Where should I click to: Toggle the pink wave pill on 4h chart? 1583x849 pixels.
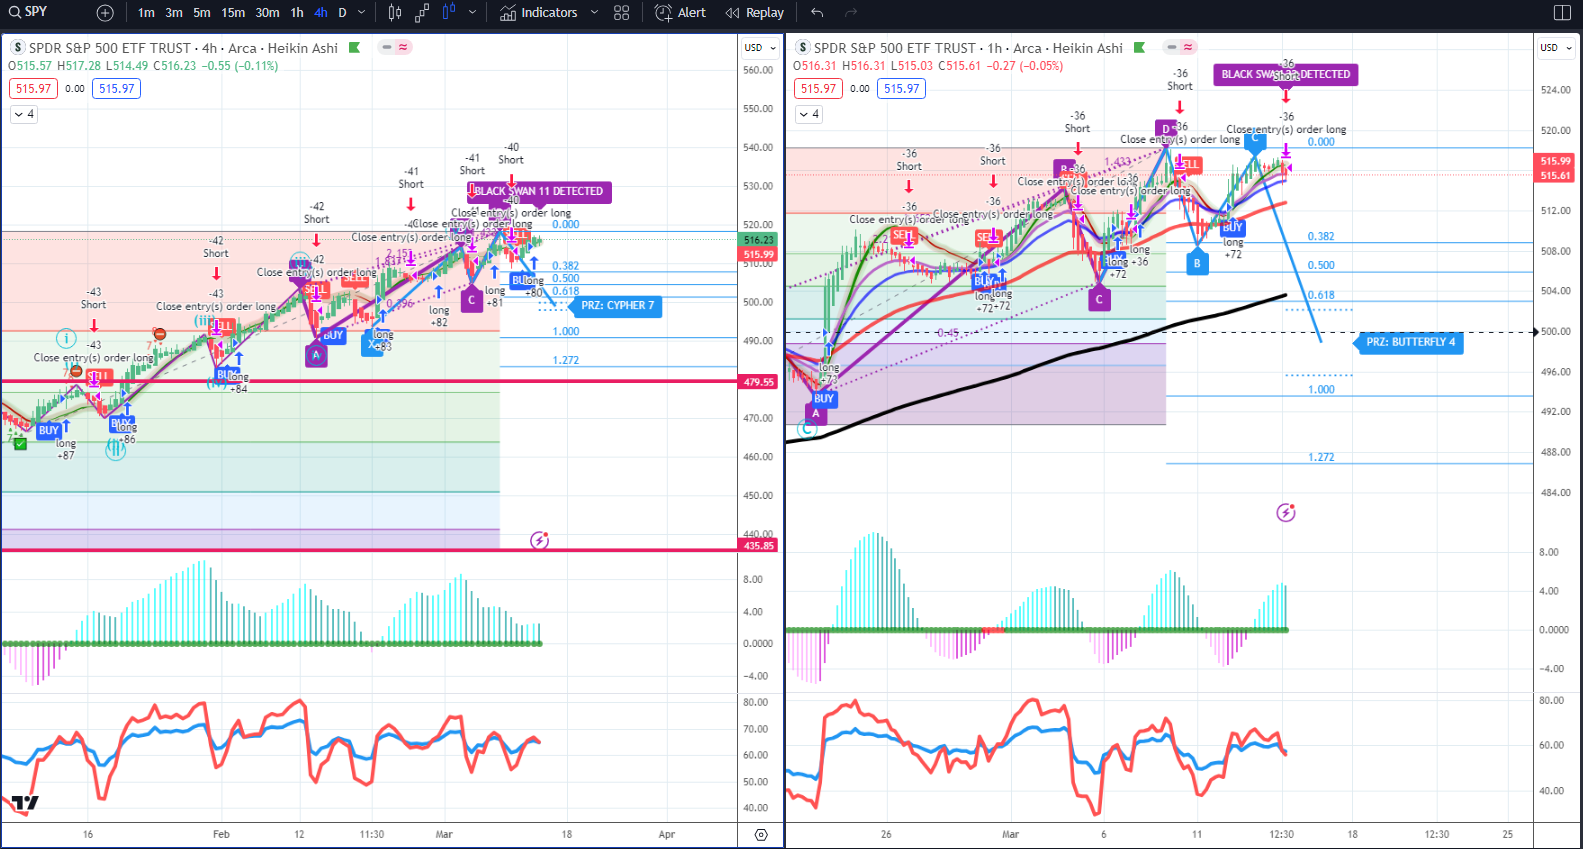pyautogui.click(x=403, y=47)
